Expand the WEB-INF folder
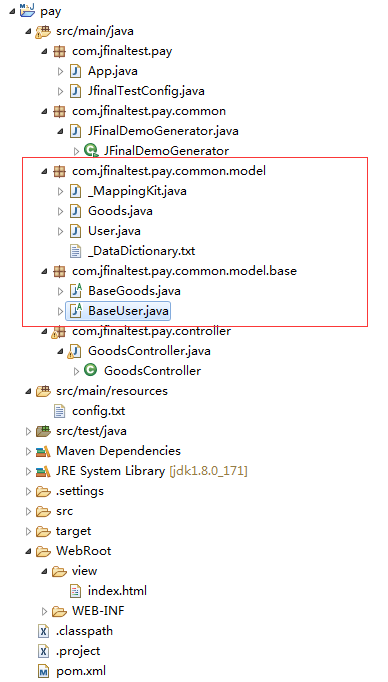 tap(44, 611)
